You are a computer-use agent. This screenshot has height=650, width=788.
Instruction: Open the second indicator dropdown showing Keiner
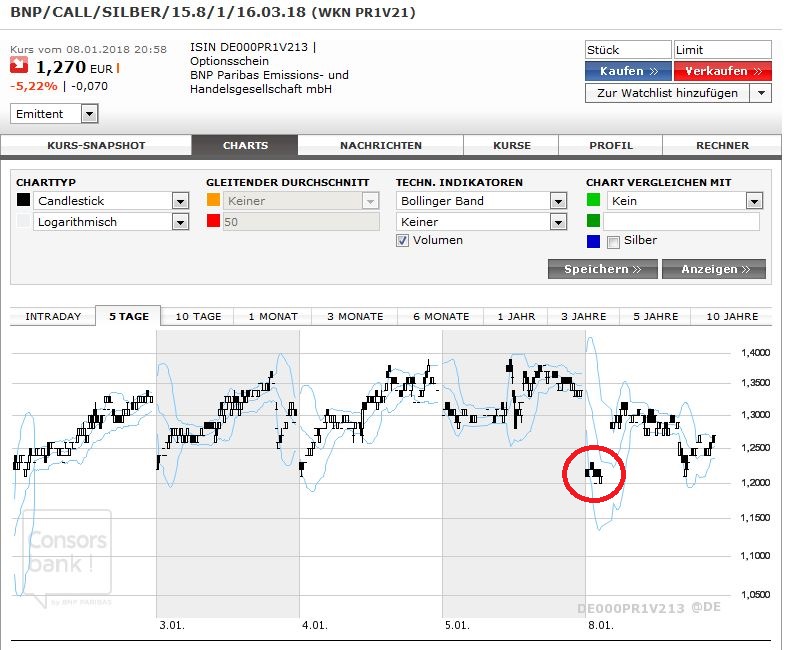(481, 222)
